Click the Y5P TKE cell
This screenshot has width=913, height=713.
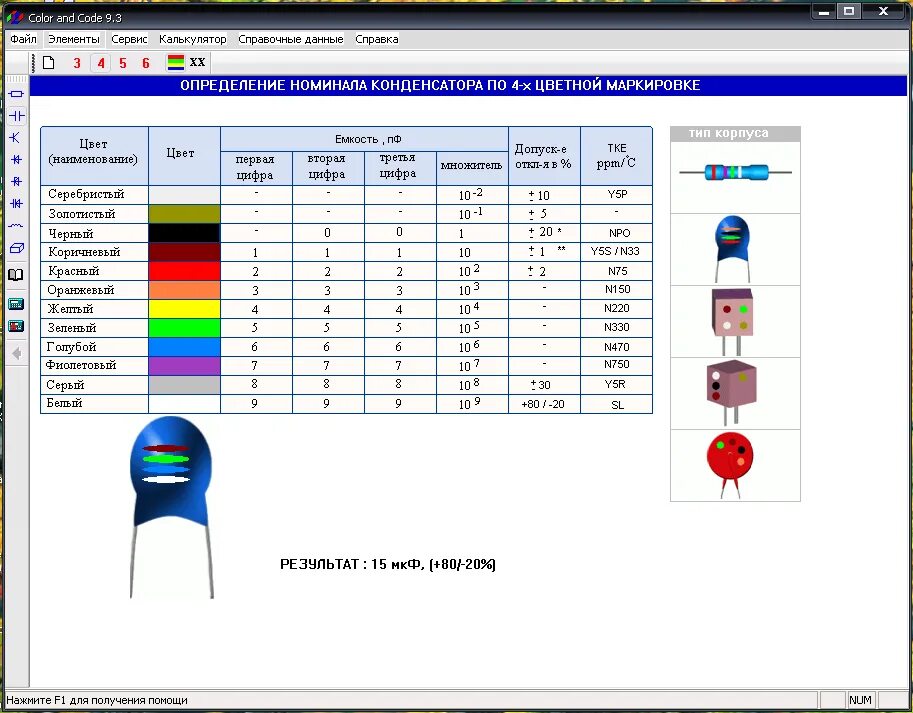pyautogui.click(x=617, y=194)
